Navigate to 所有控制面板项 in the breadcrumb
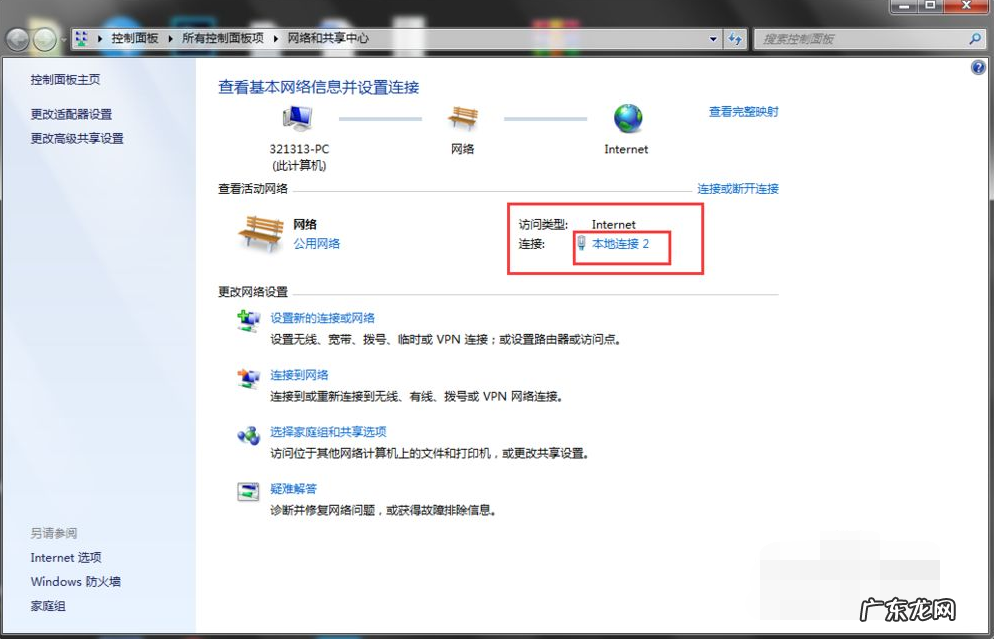This screenshot has width=994, height=639. pyautogui.click(x=222, y=39)
